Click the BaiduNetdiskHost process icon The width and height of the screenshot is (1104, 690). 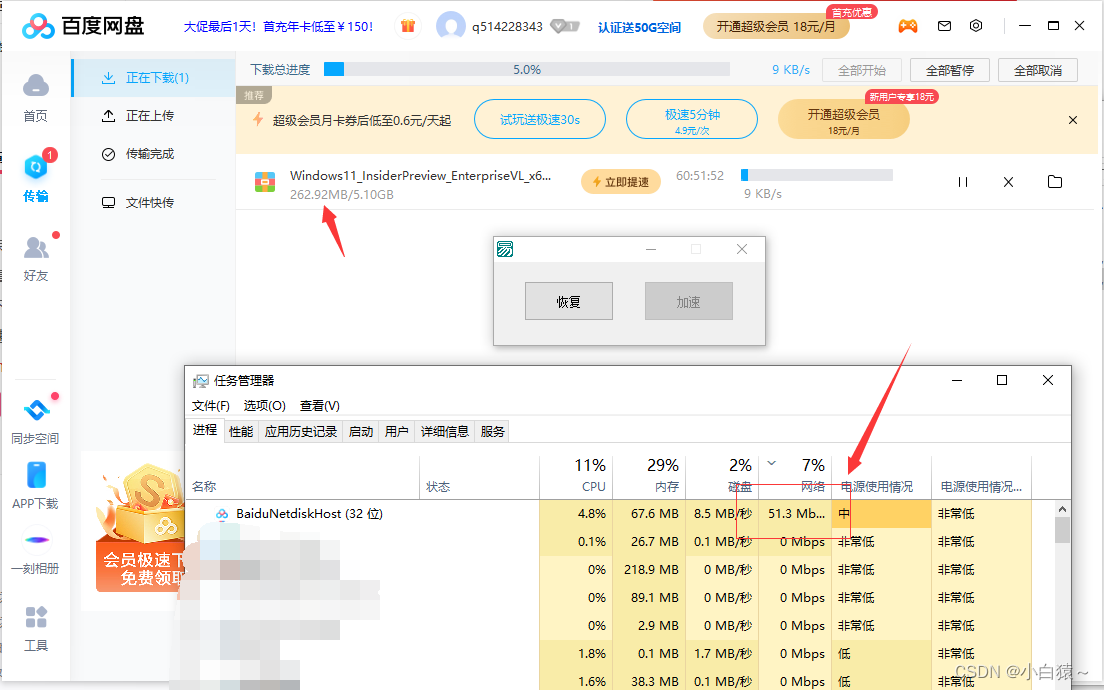[222, 514]
